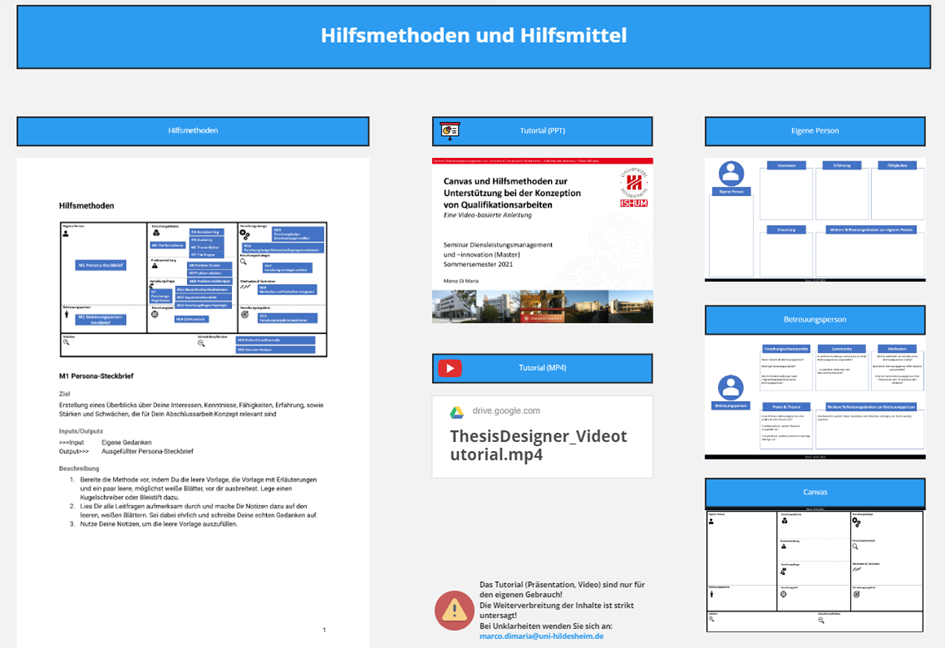Click the presentation icon beside Tutorial (PPT)
Image resolution: width=945 pixels, height=648 pixels.
tap(450, 130)
